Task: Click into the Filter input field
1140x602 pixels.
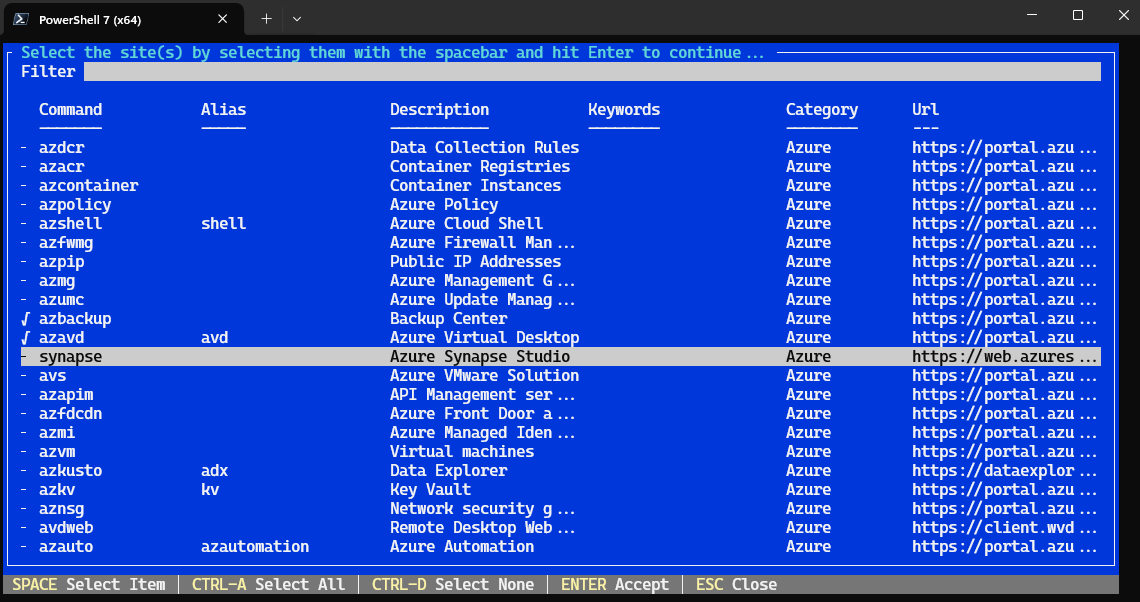Action: (x=592, y=71)
